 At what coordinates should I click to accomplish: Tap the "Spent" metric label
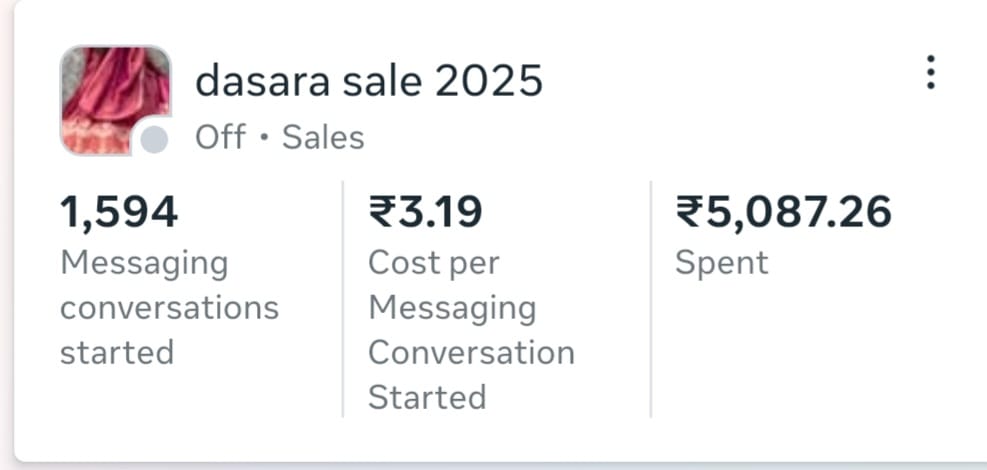722,263
